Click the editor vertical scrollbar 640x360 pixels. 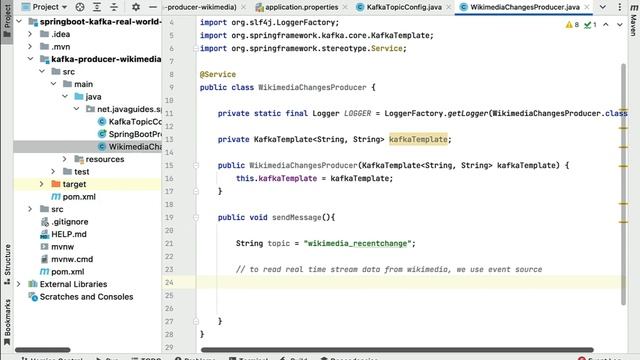click(x=623, y=184)
